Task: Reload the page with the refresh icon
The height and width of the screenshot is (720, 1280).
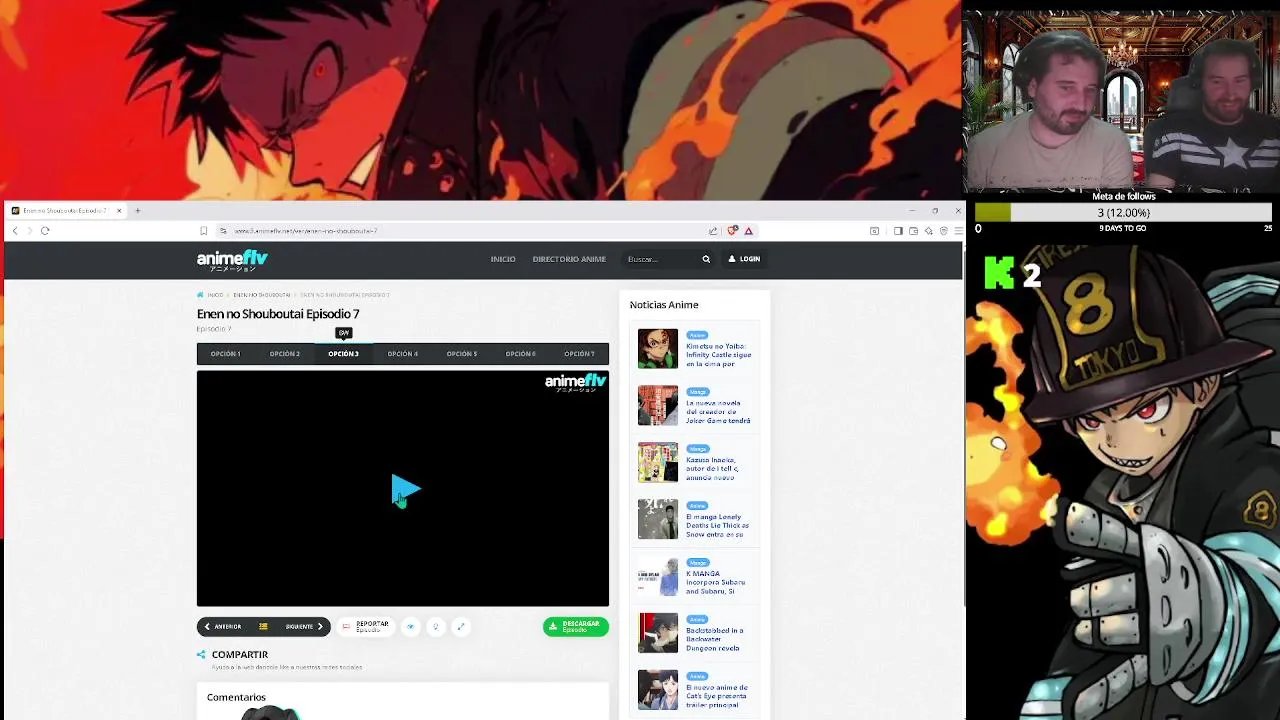Action: coord(45,231)
